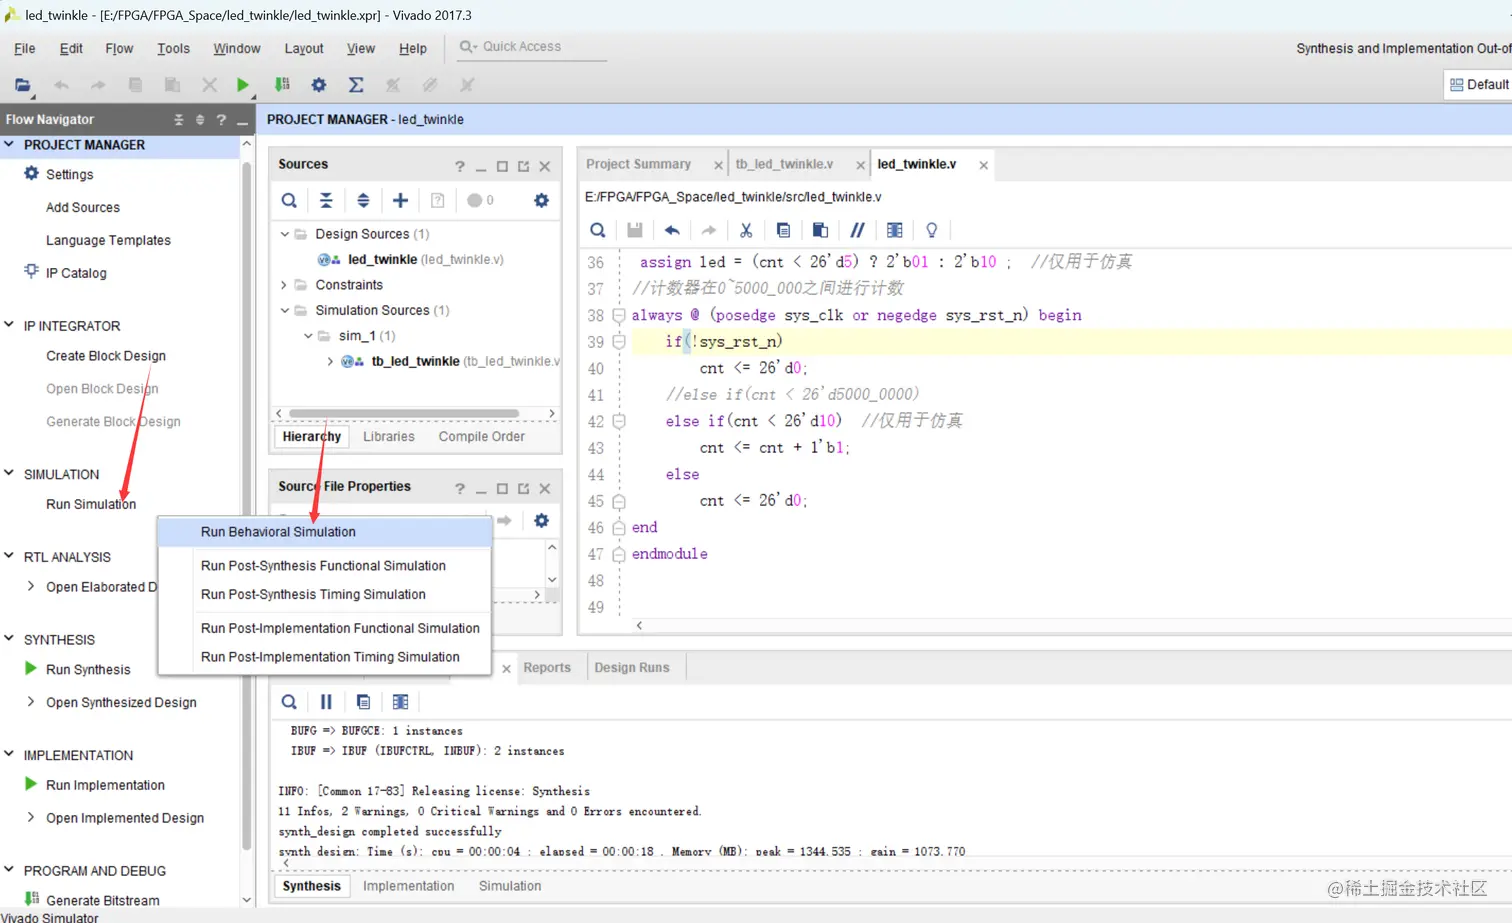Paste from clipboard in editor toolbar
This screenshot has height=923, width=1512.
820,230
